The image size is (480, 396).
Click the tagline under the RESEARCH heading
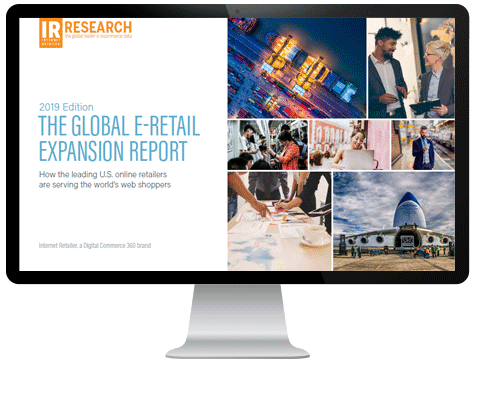[98, 36]
